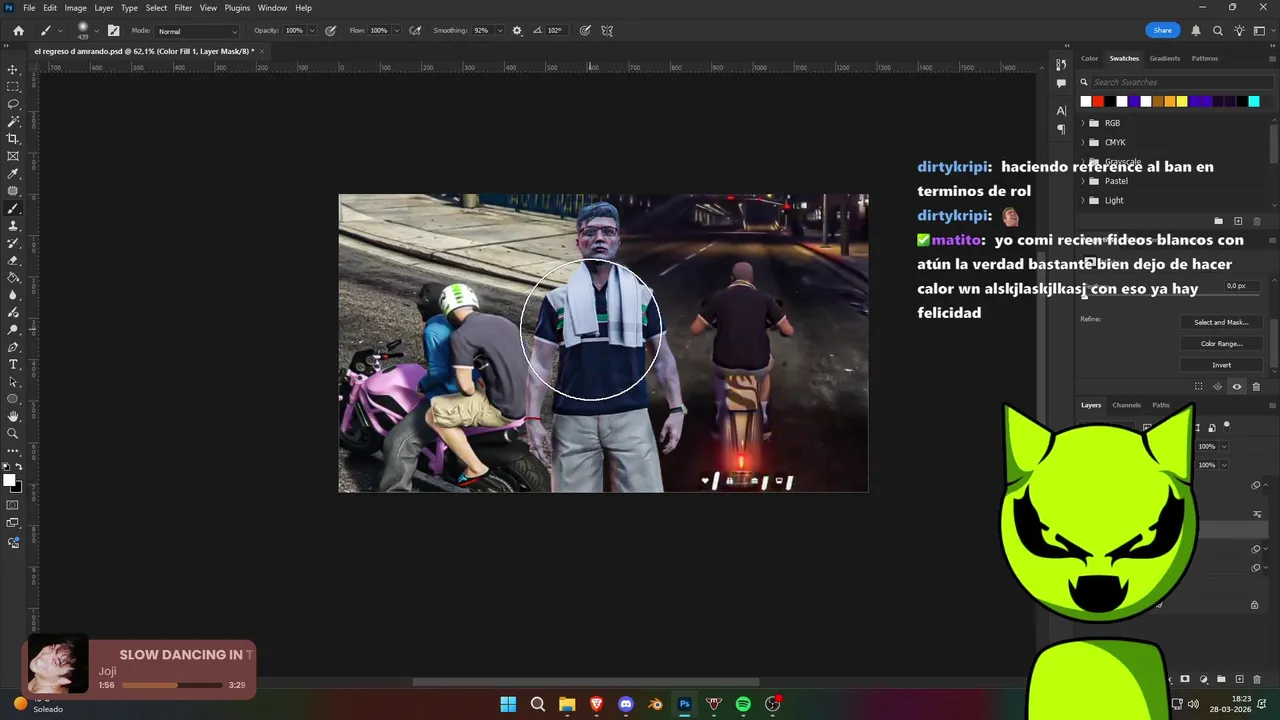
Task: Open the Smoothing value dropdown
Action: pos(500,31)
